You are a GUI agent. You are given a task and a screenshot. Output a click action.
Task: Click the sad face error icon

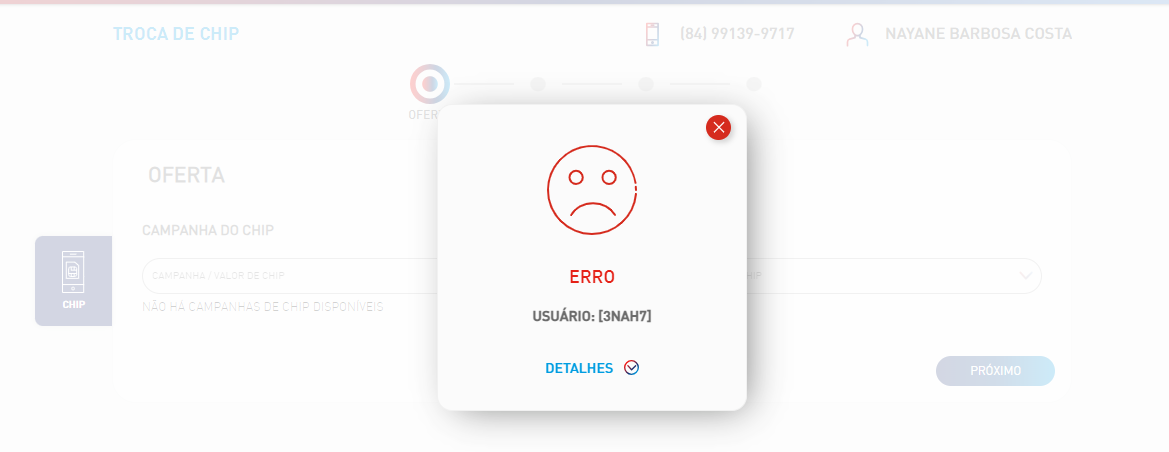pyautogui.click(x=592, y=190)
